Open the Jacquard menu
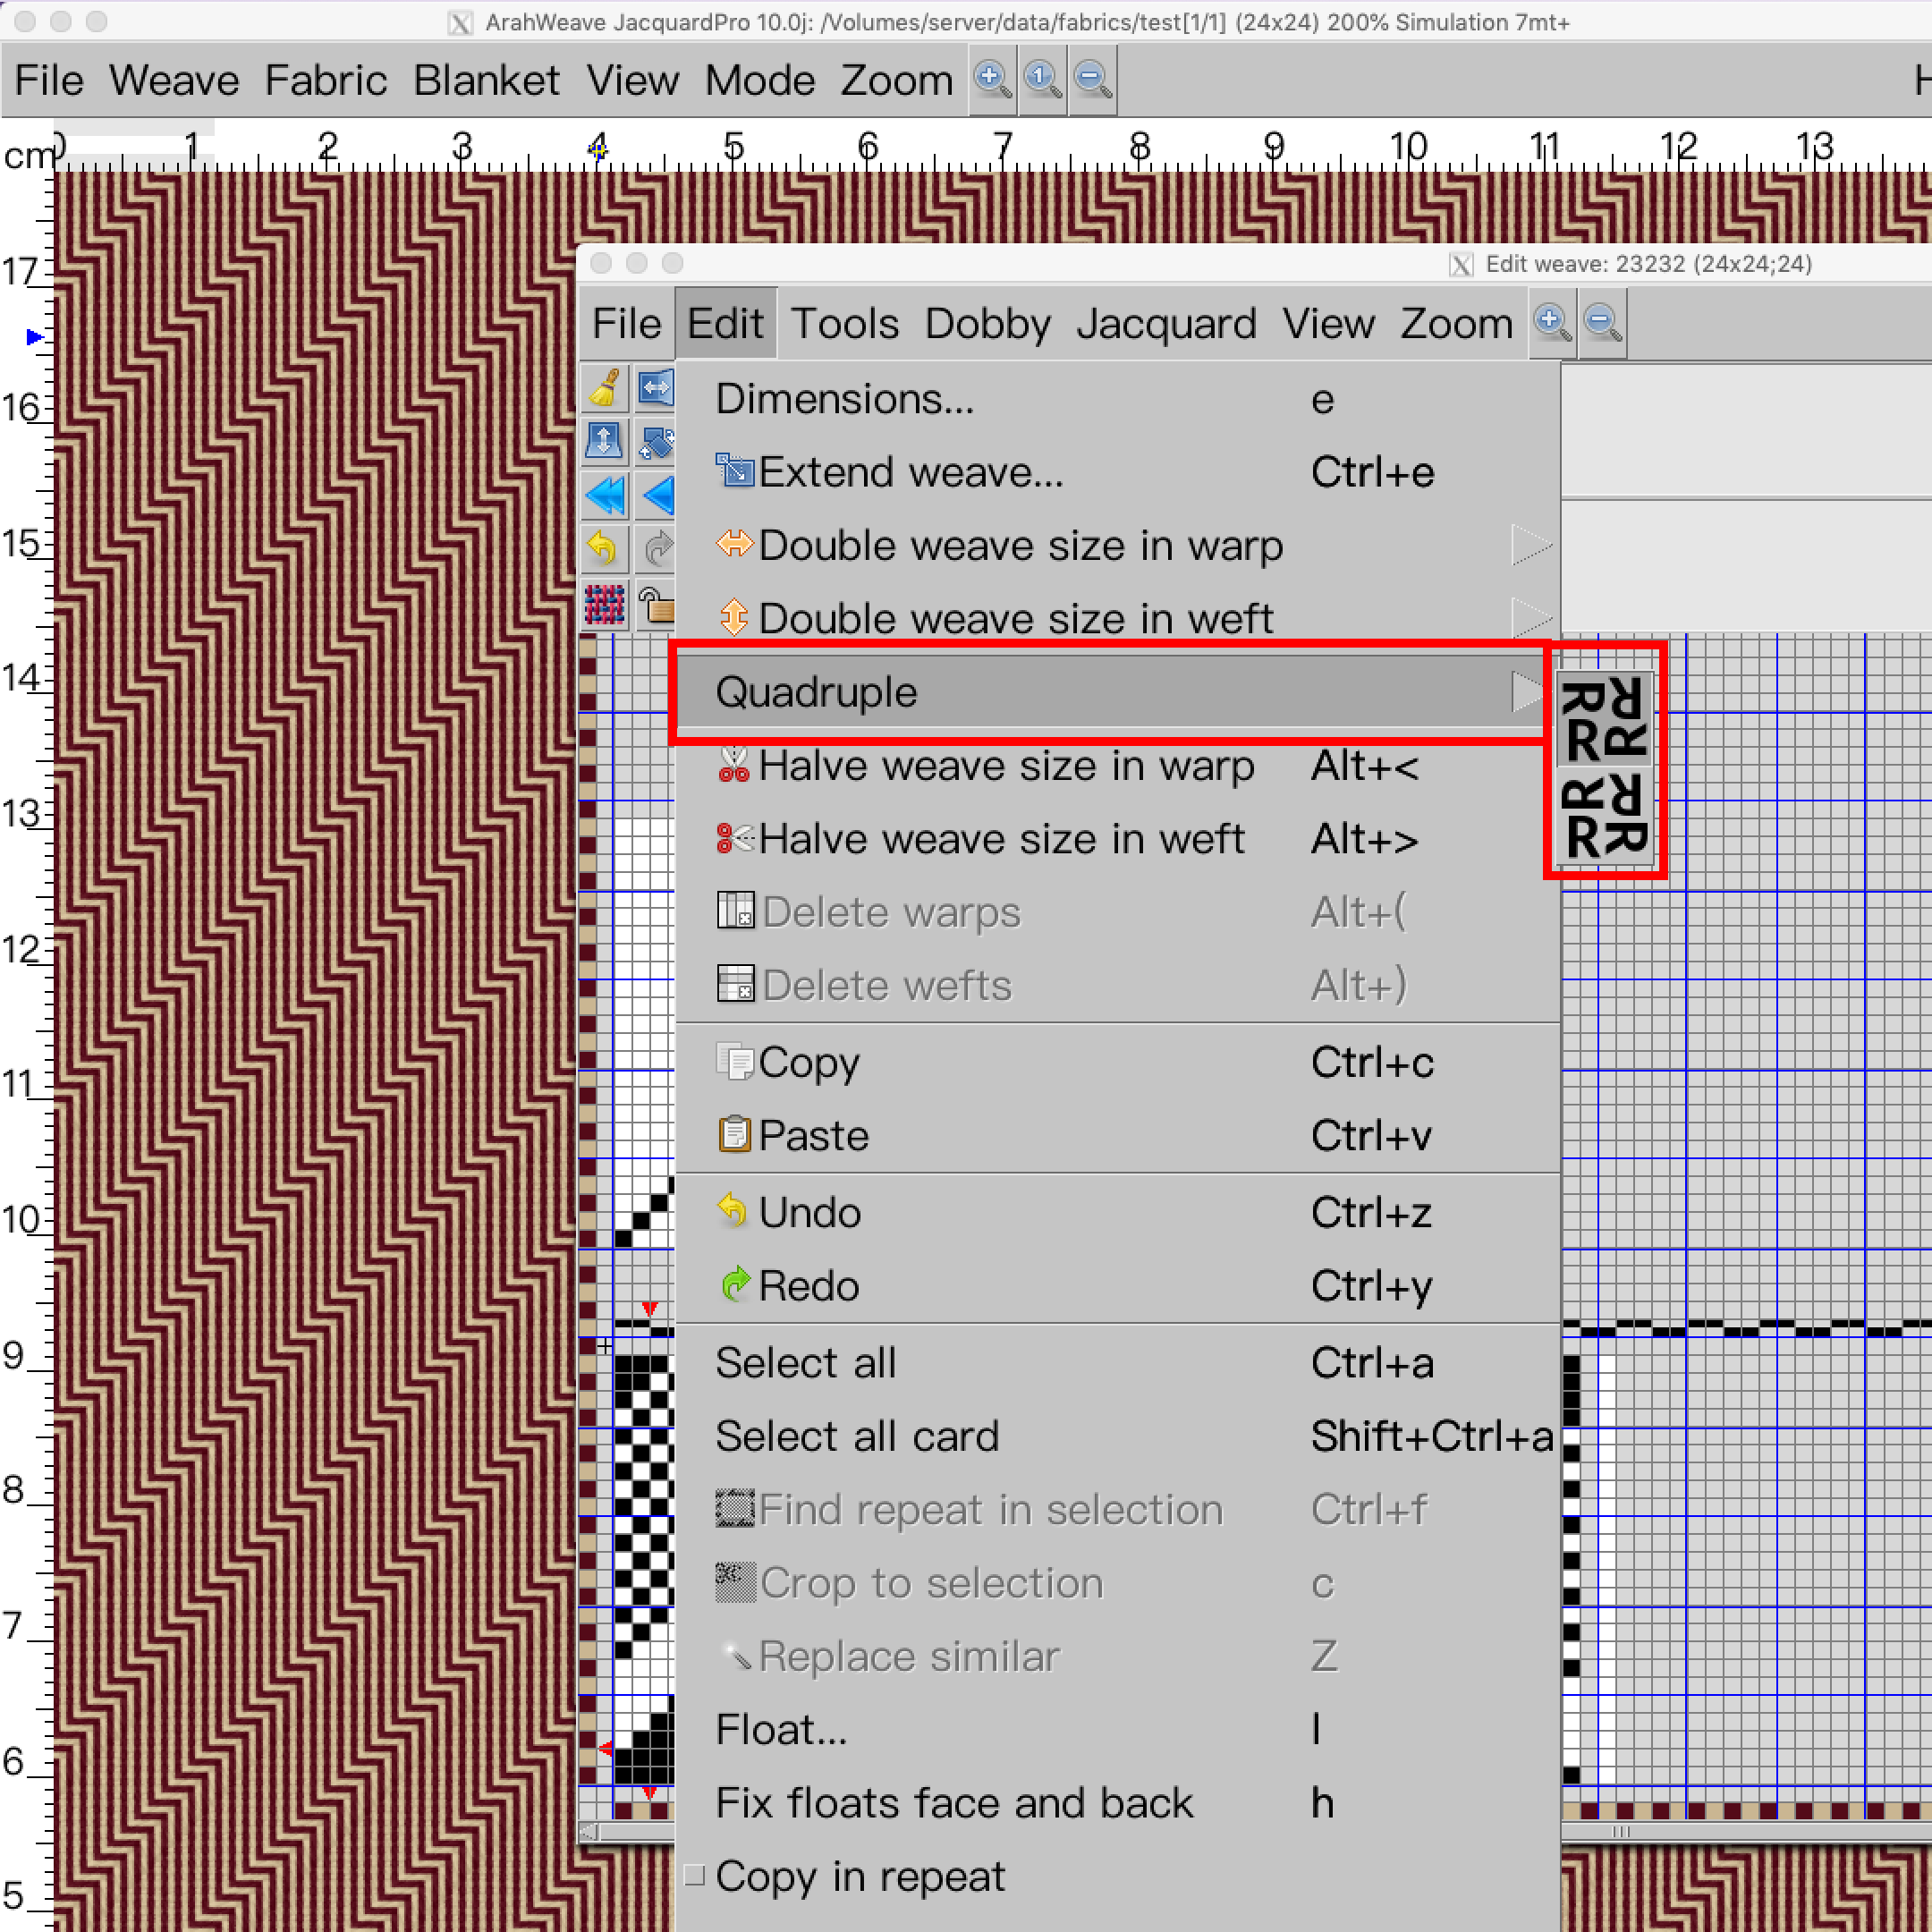 [1166, 324]
